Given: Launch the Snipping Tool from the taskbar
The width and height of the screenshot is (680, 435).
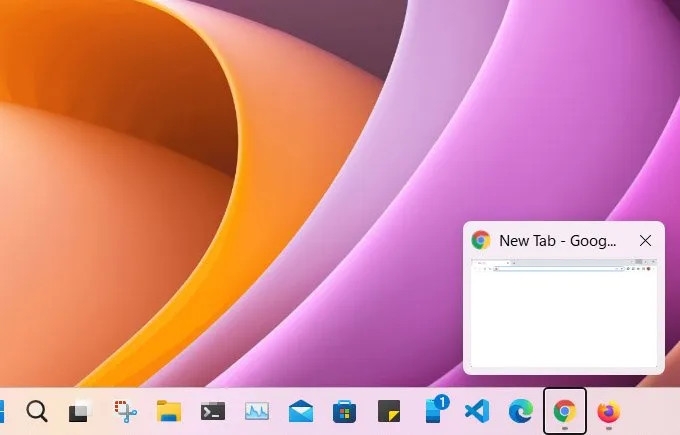Looking at the screenshot, I should (x=125, y=411).
